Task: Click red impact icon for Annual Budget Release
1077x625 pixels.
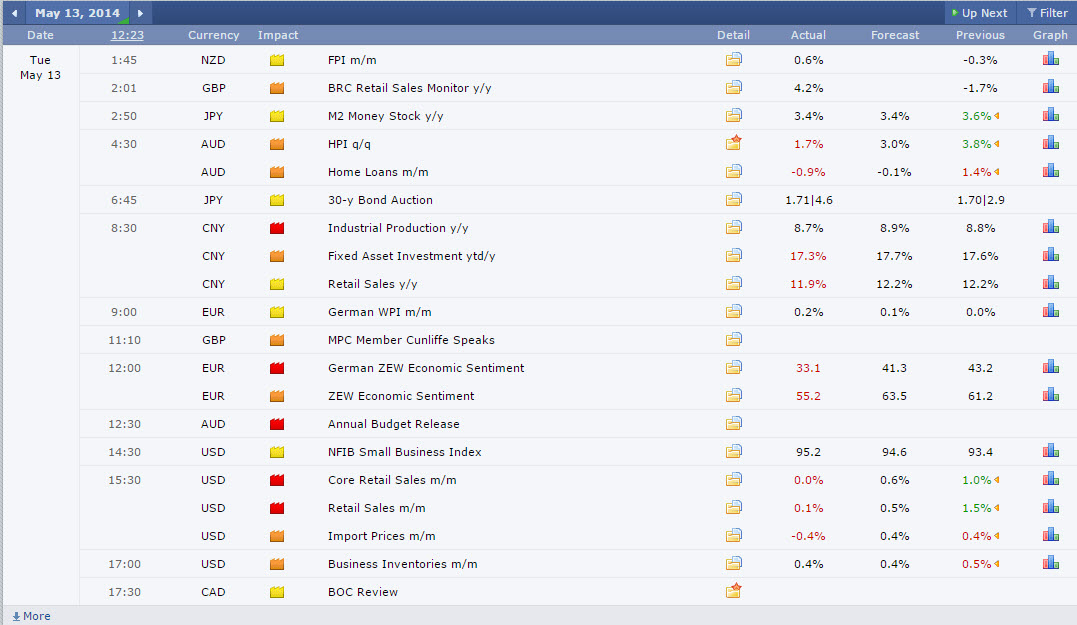Action: coord(277,424)
